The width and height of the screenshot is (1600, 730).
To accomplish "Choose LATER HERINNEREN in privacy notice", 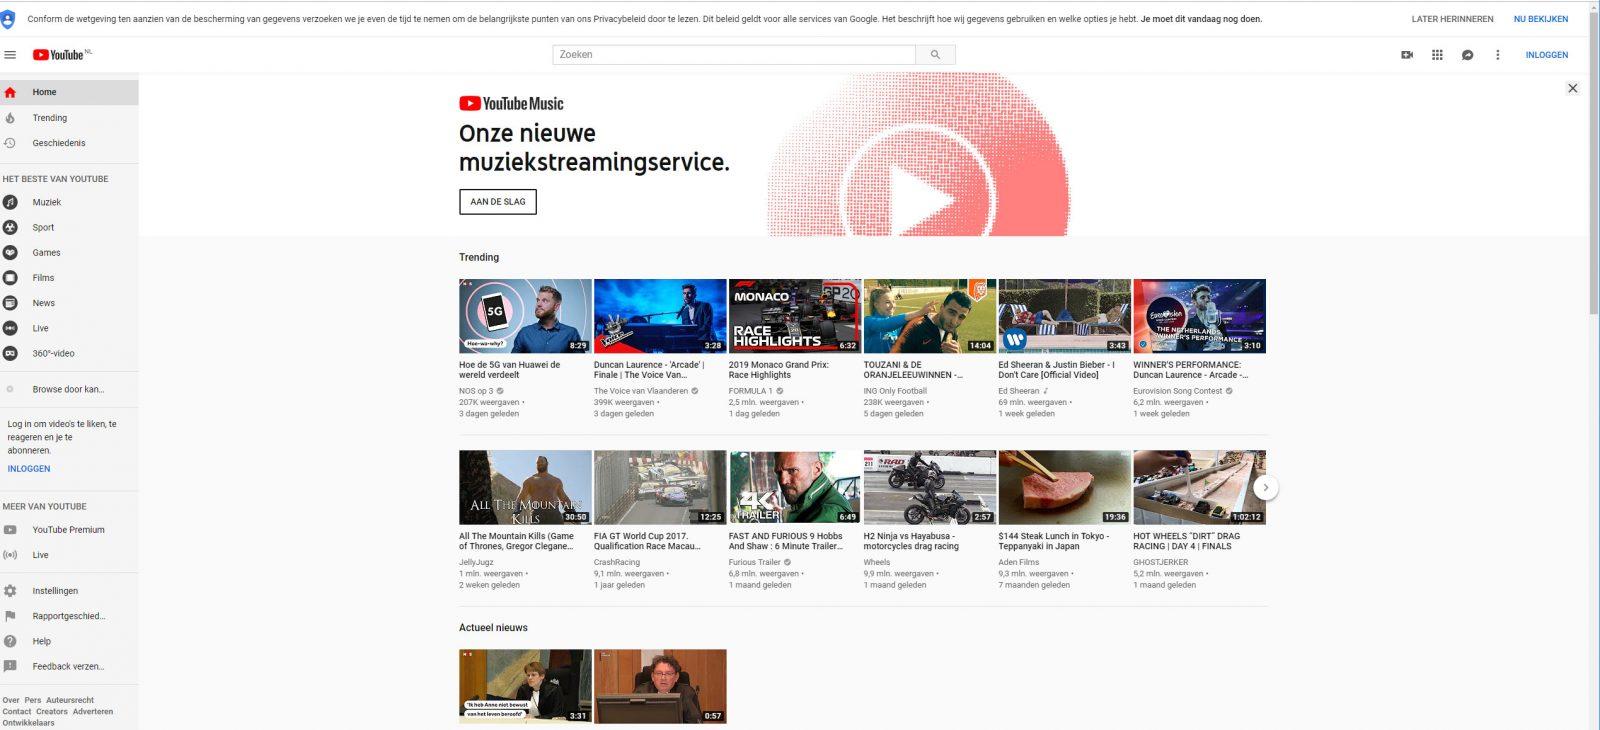I will [x=1452, y=19].
